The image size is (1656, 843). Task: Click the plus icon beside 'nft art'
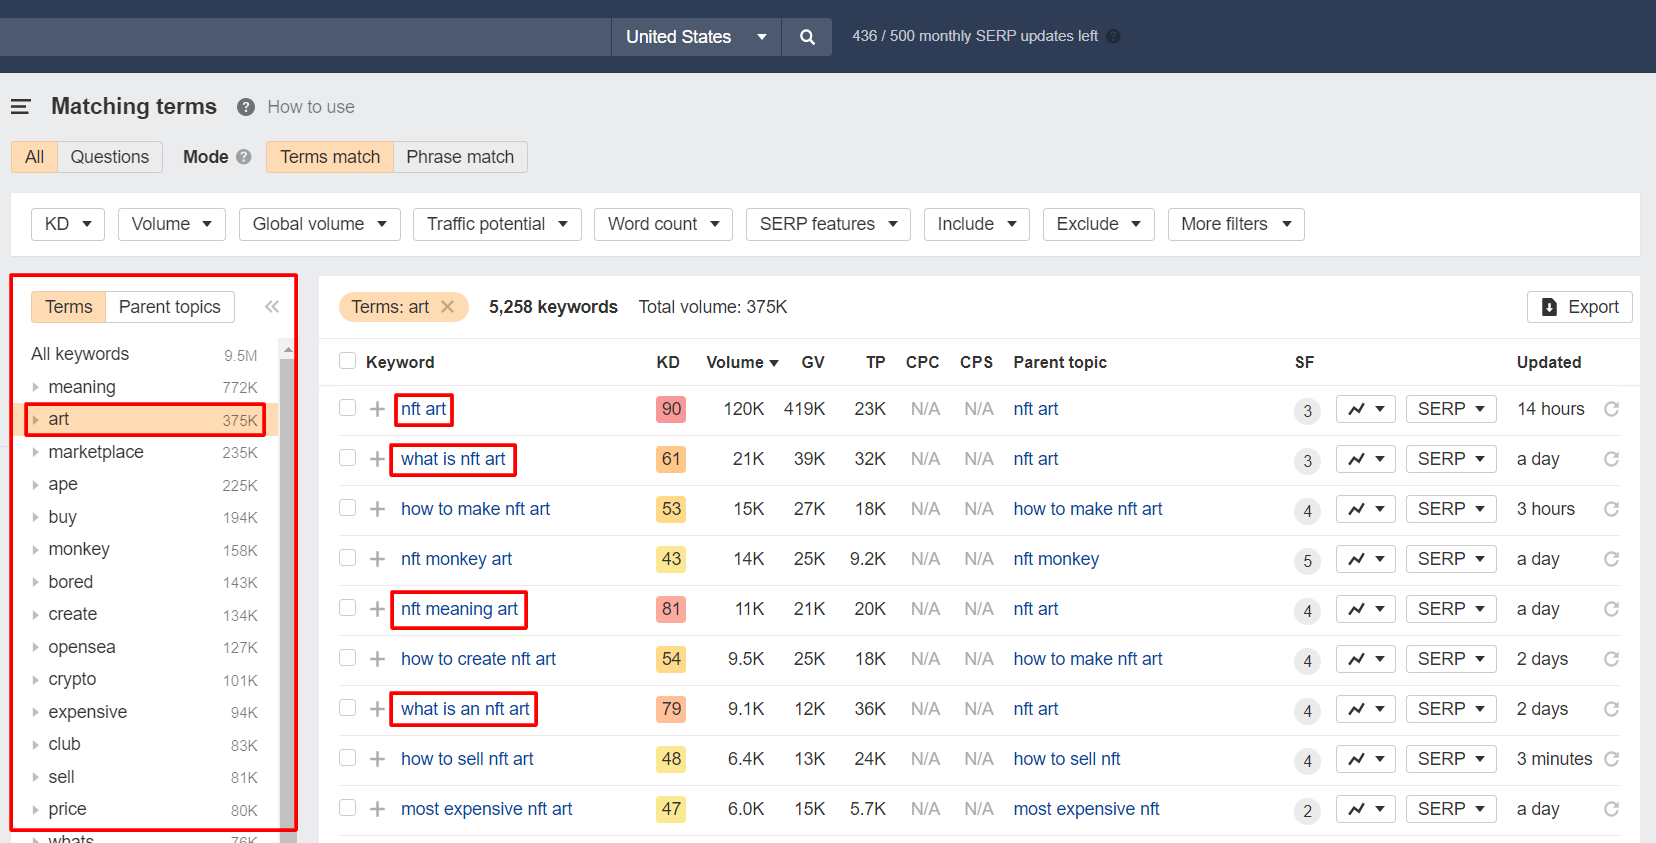(377, 409)
